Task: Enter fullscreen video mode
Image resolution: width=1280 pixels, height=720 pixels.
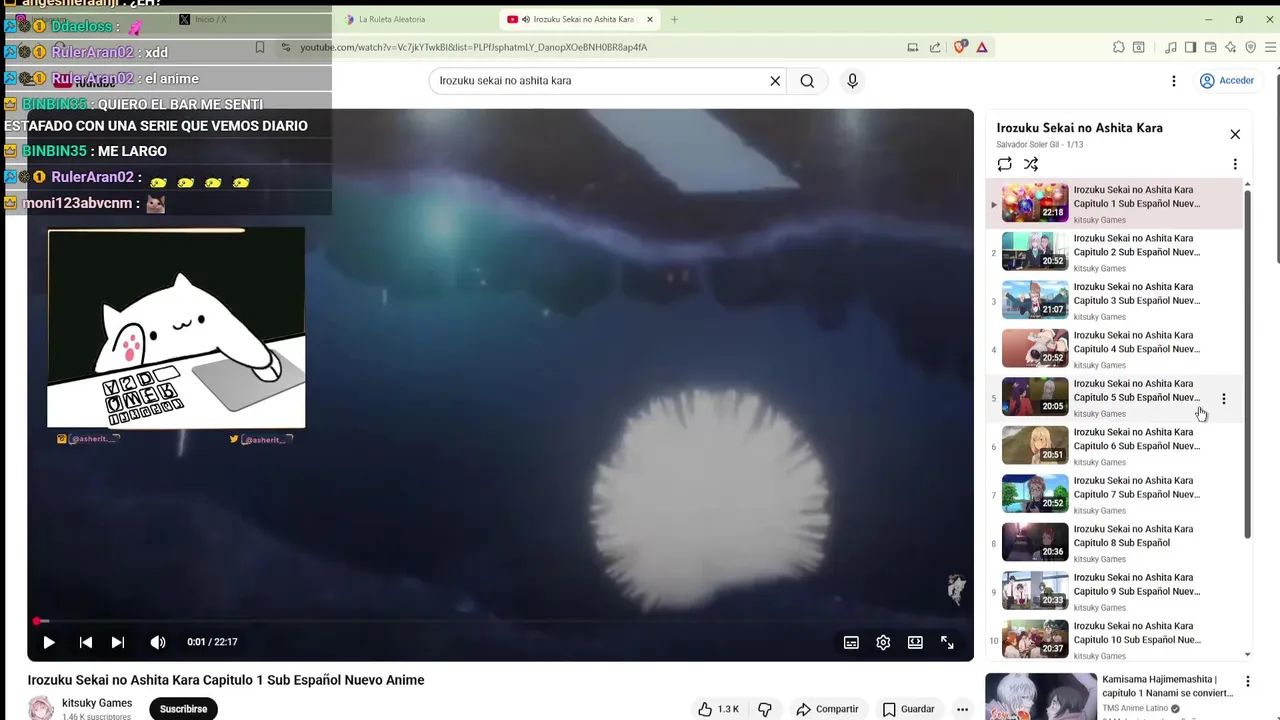Action: 947,643
